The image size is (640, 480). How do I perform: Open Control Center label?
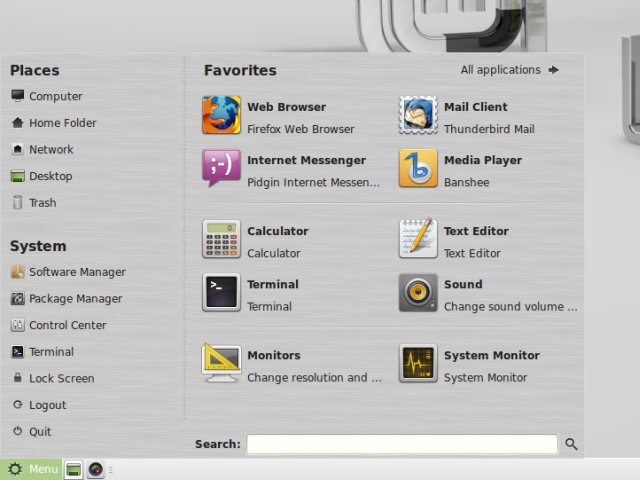[68, 325]
